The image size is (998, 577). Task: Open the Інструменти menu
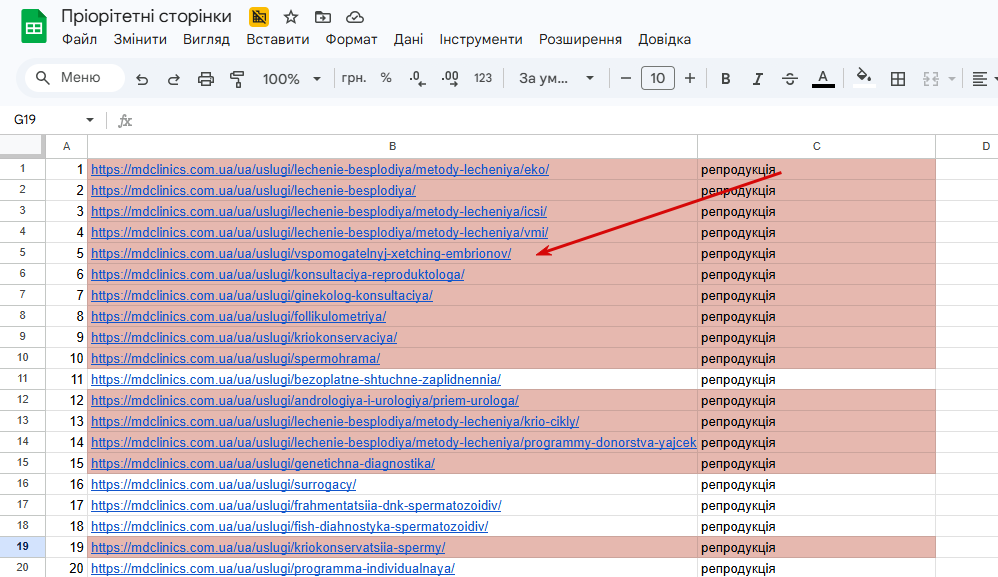481,39
